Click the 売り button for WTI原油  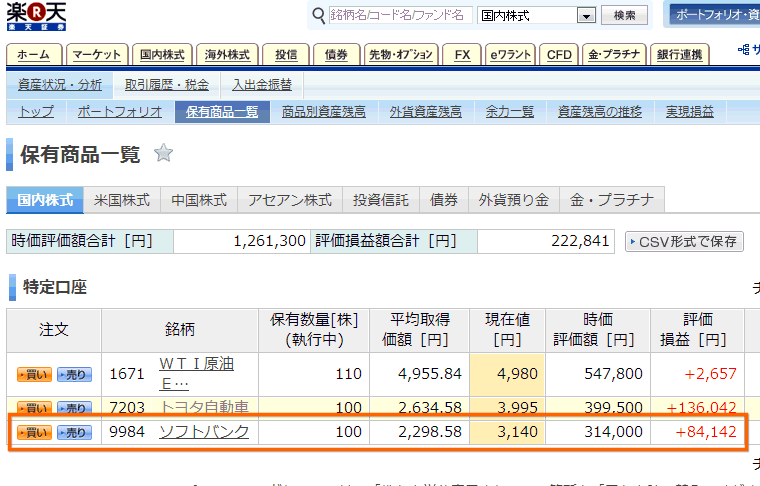[74, 374]
